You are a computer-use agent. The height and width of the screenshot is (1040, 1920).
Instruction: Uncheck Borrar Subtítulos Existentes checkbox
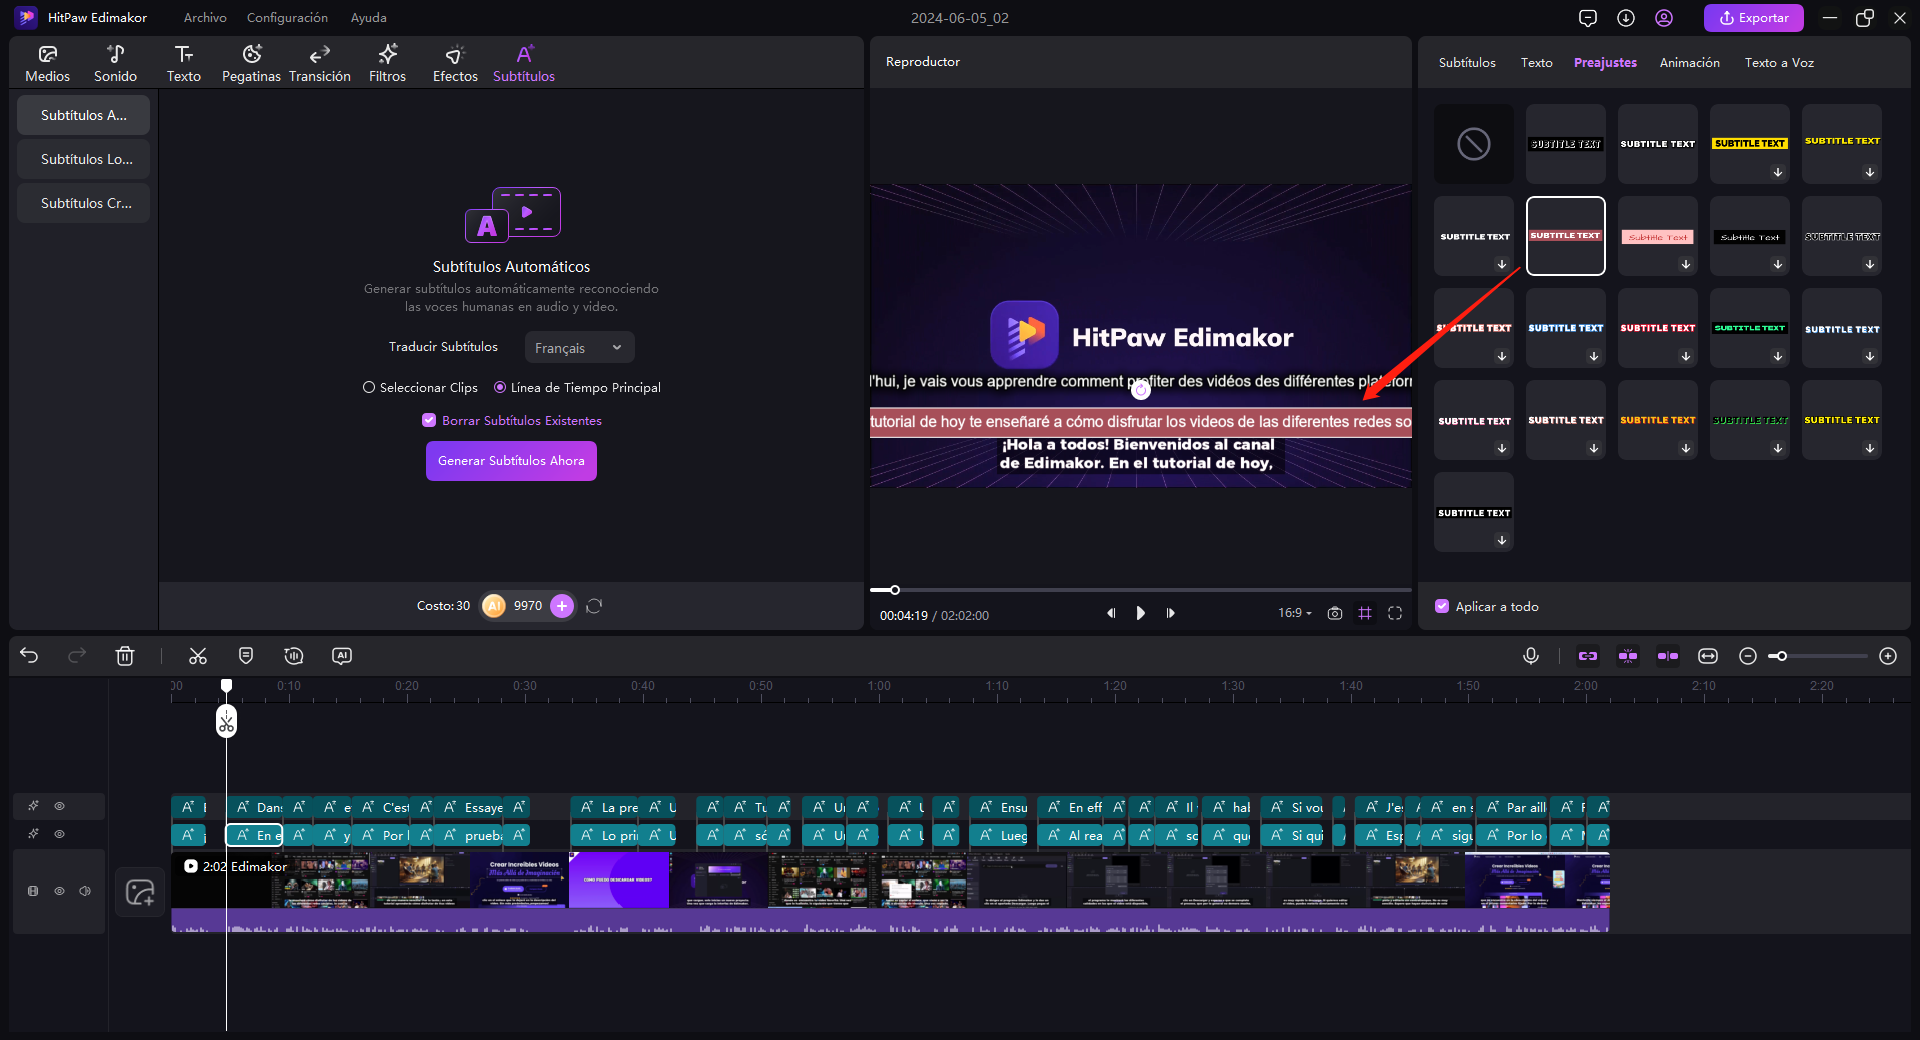pyautogui.click(x=429, y=421)
